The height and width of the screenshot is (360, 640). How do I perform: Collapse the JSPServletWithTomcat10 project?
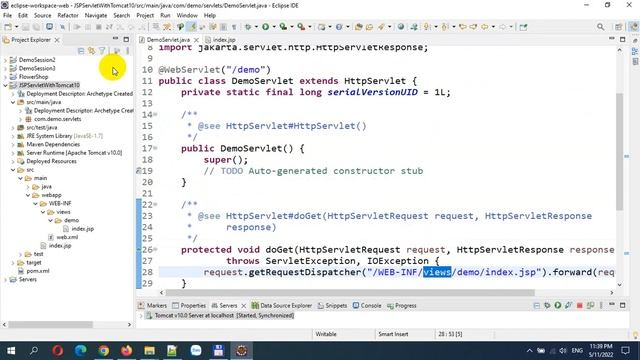(x=5, y=85)
